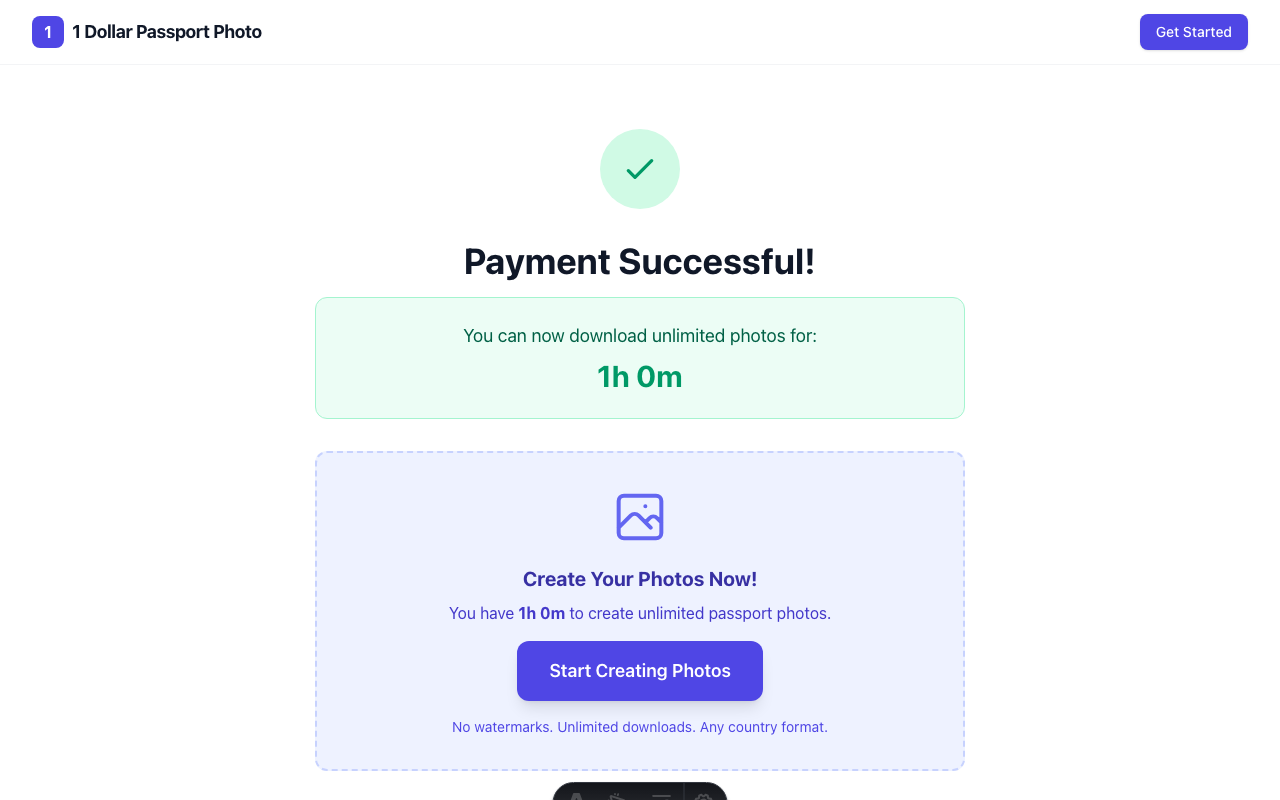Click the bold '1h 0m' within the panel text

pyautogui.click(x=541, y=613)
